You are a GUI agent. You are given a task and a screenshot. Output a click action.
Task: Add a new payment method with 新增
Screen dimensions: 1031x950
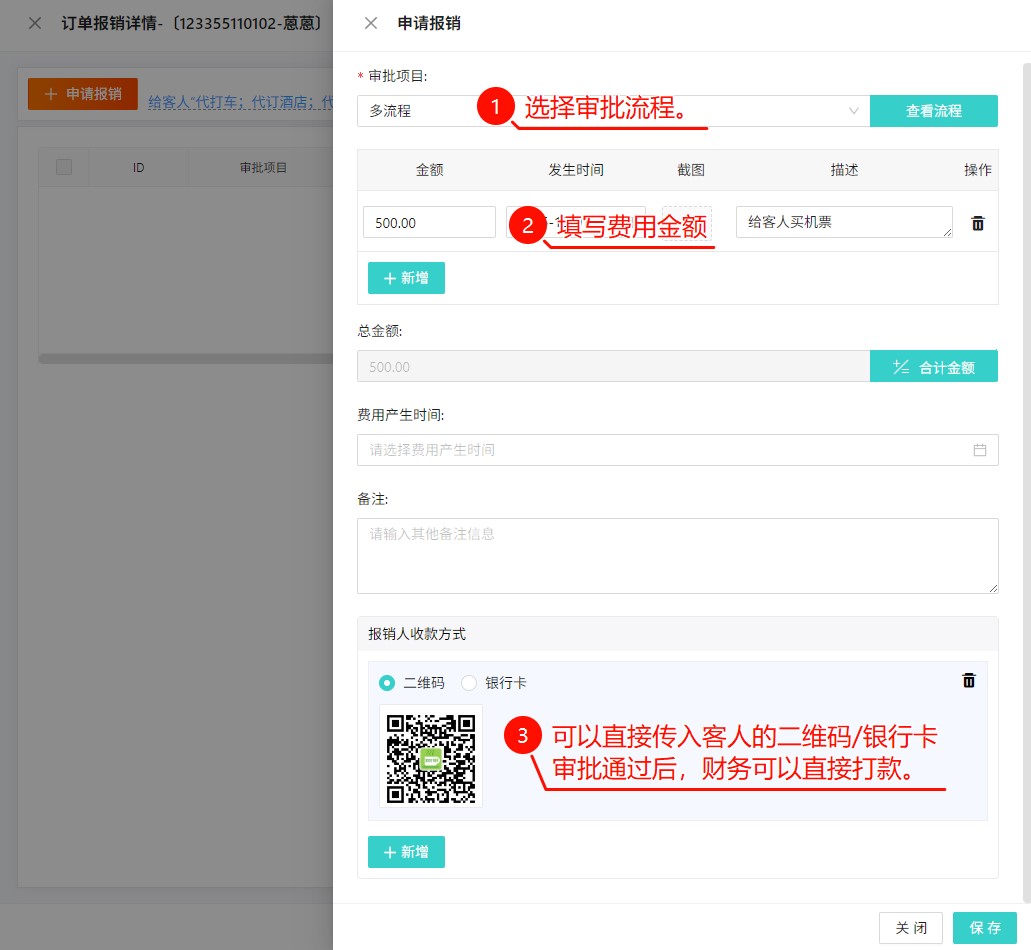[x=406, y=852]
